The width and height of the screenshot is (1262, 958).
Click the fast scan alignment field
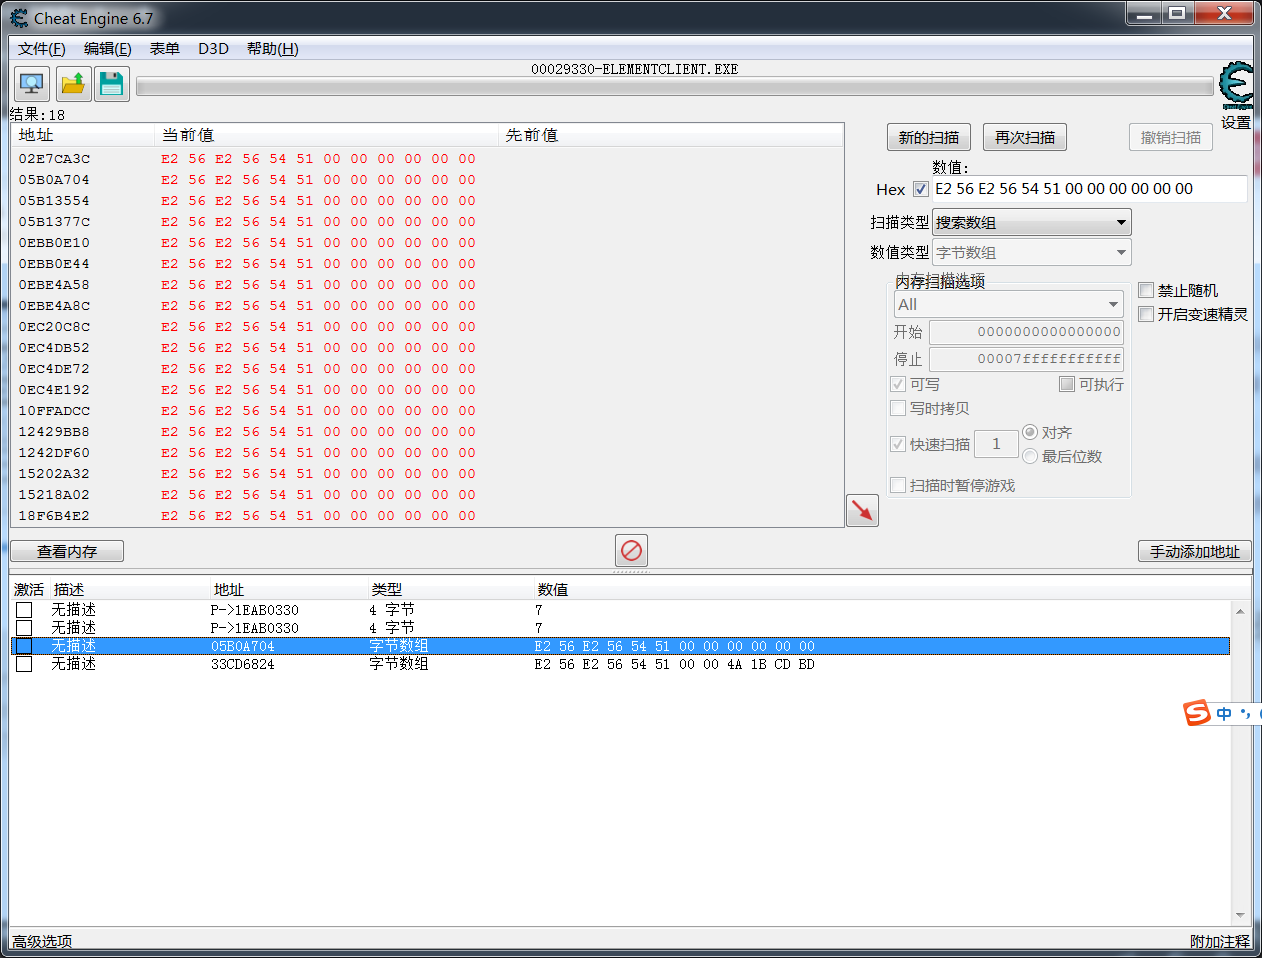click(x=996, y=444)
